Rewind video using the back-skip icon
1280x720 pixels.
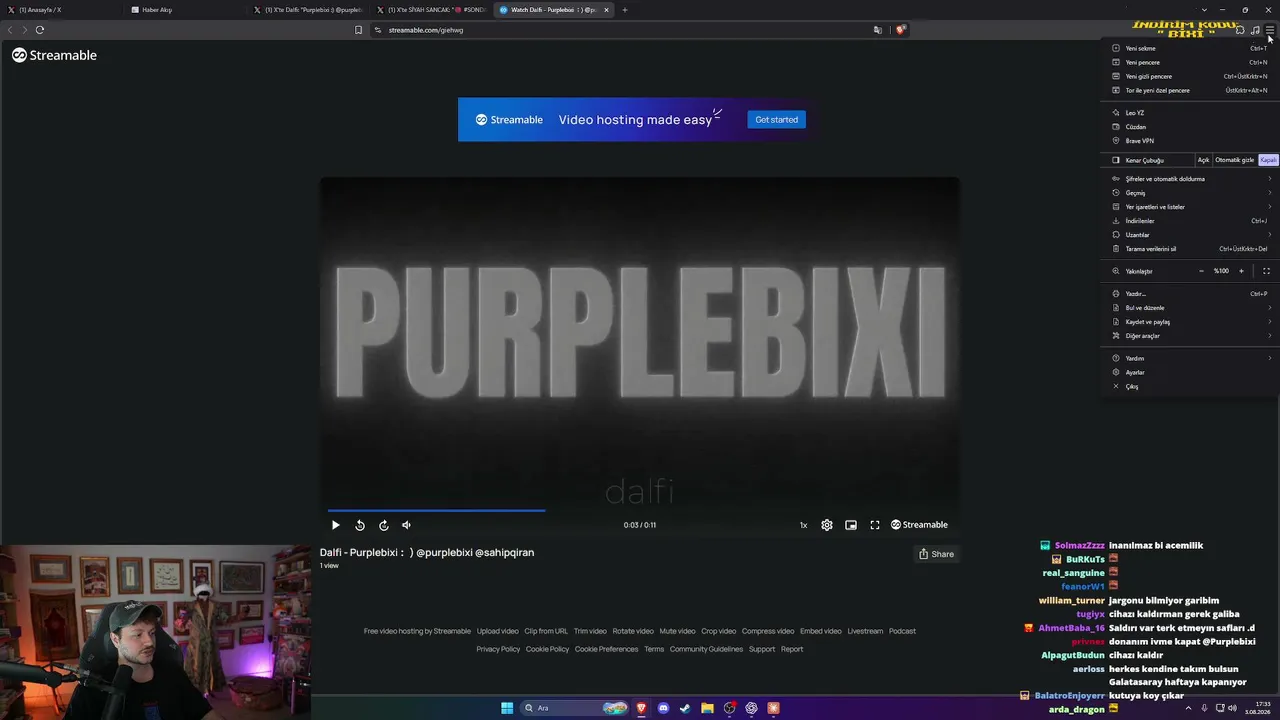tap(360, 525)
